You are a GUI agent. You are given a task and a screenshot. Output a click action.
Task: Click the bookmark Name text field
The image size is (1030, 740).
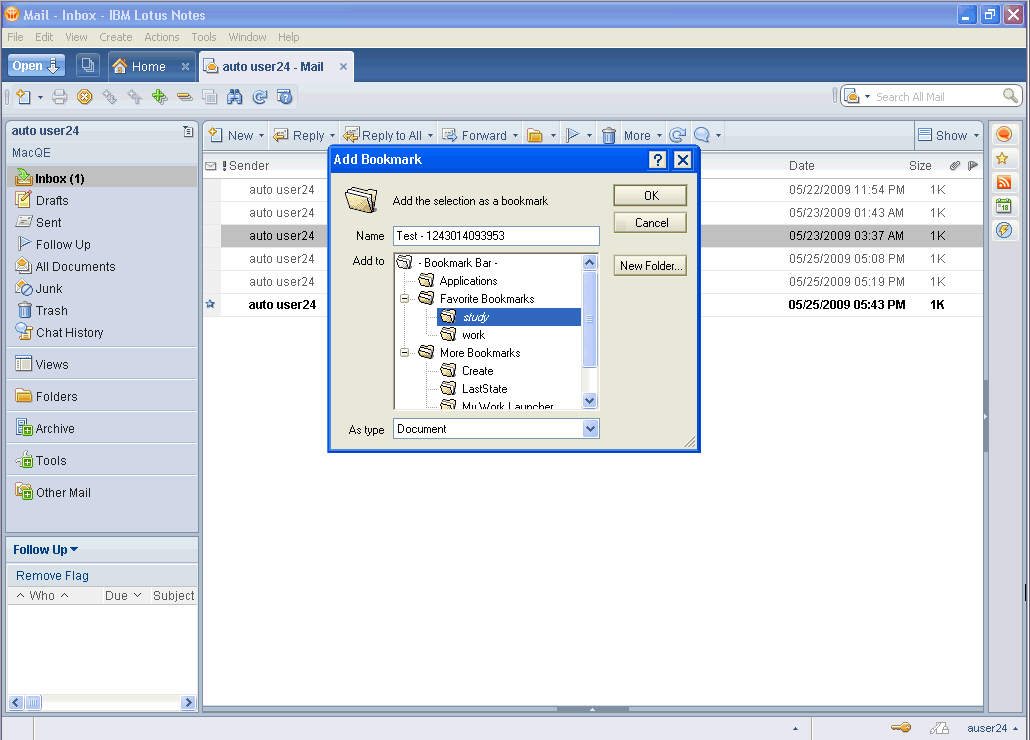[x=496, y=236]
